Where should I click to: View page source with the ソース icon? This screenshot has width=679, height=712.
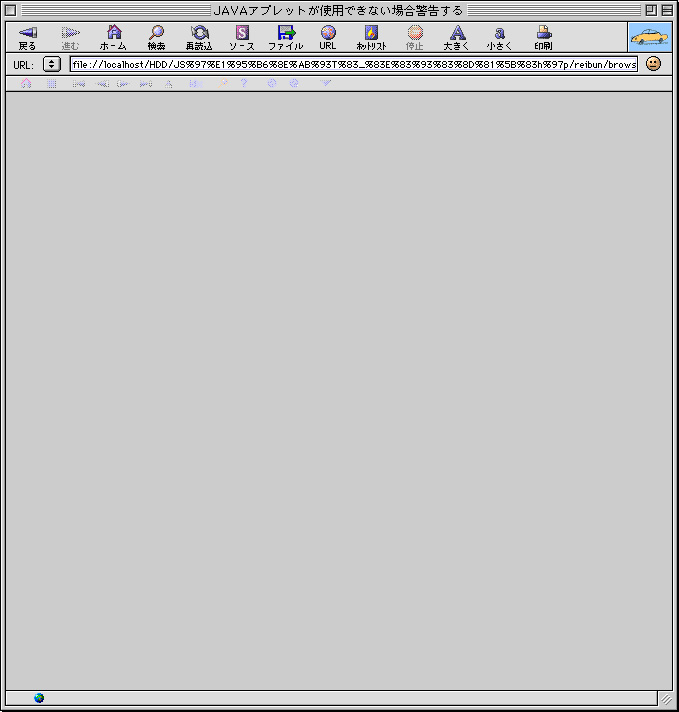click(242, 38)
